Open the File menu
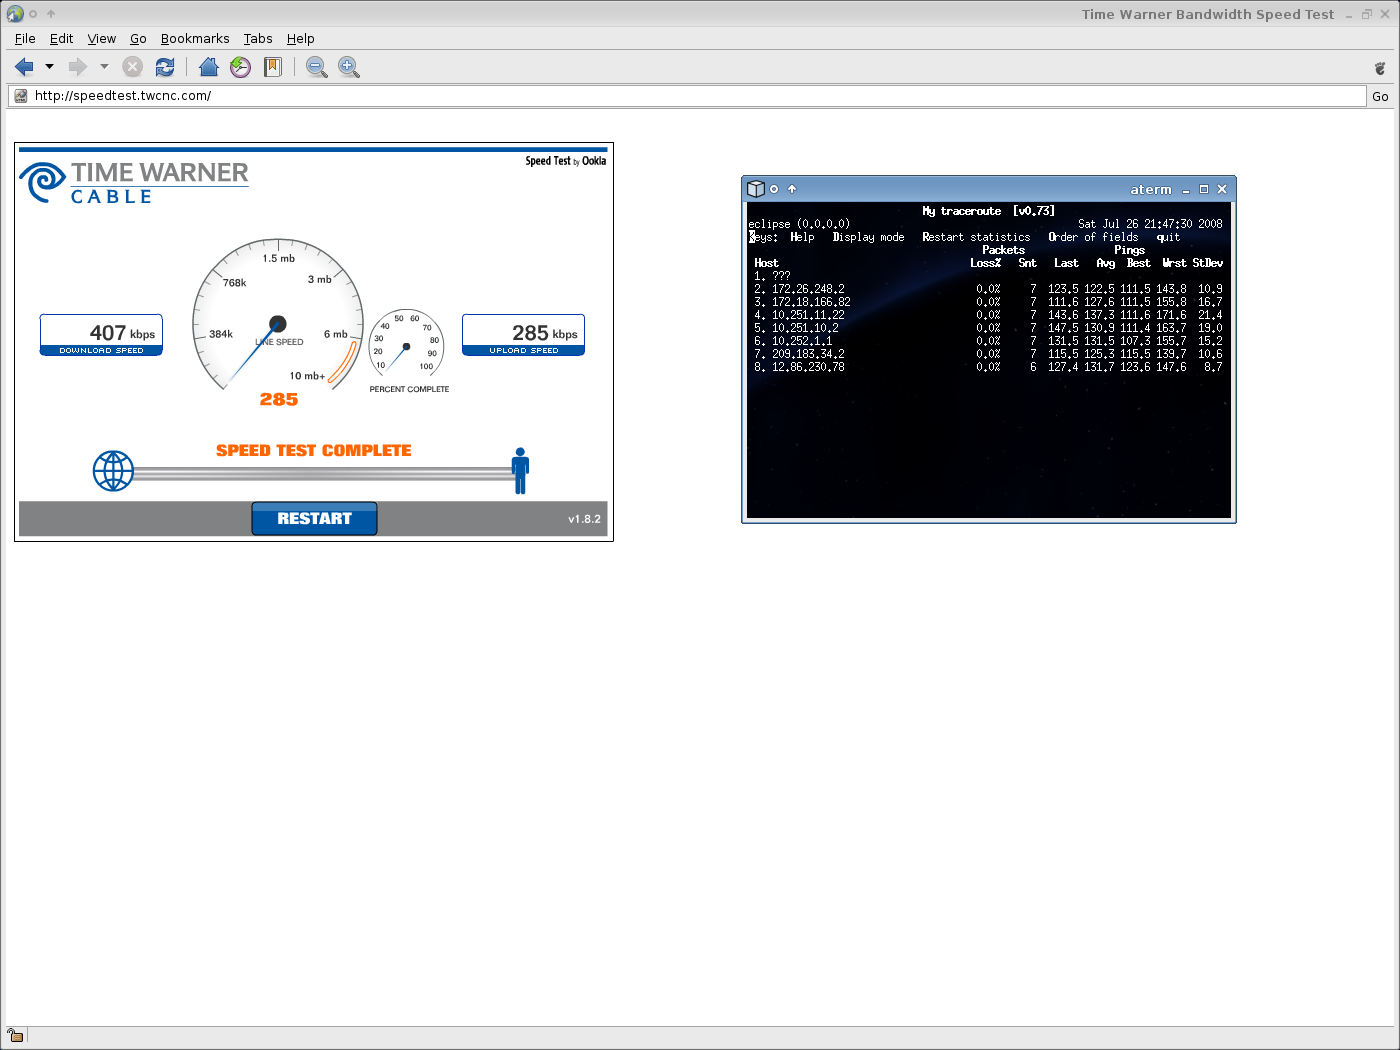The height and width of the screenshot is (1050, 1400). click(x=25, y=39)
